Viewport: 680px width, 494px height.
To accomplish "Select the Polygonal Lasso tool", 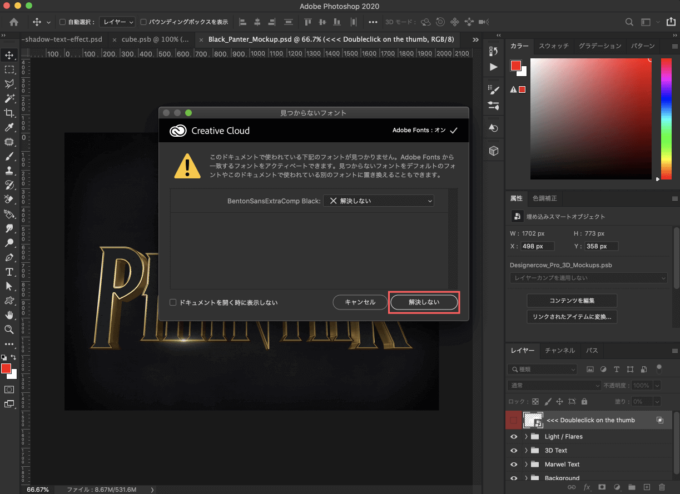I will tap(9, 84).
